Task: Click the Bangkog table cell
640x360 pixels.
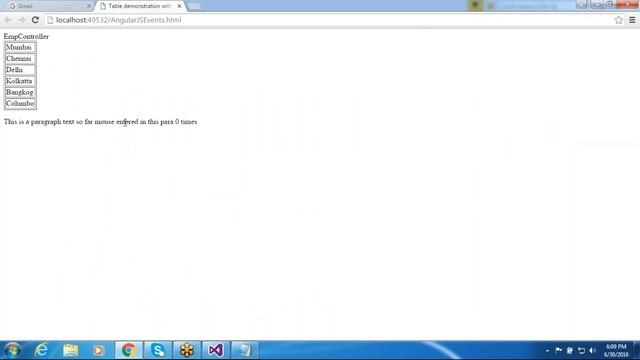Action: pyautogui.click(x=20, y=92)
